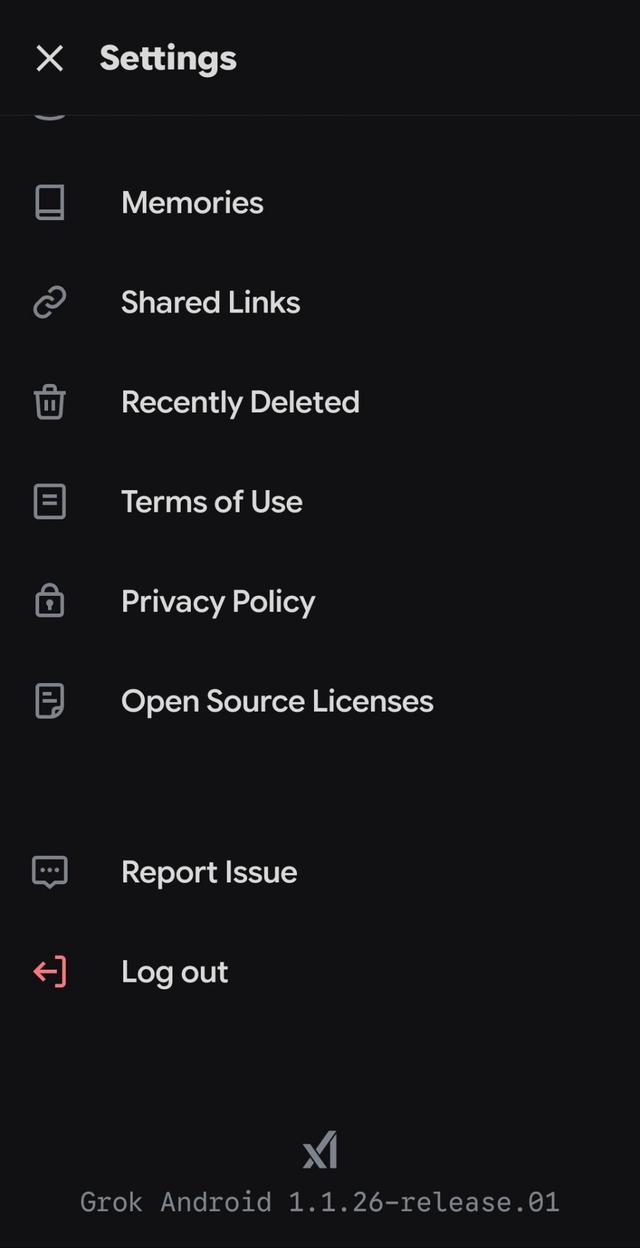Click the Privacy Policy padlock icon

(49, 601)
